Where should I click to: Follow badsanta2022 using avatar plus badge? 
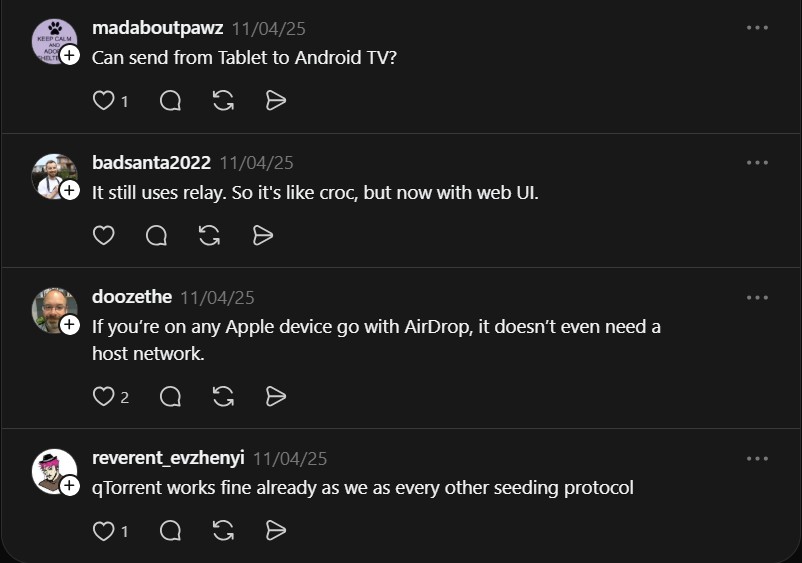tap(70, 190)
